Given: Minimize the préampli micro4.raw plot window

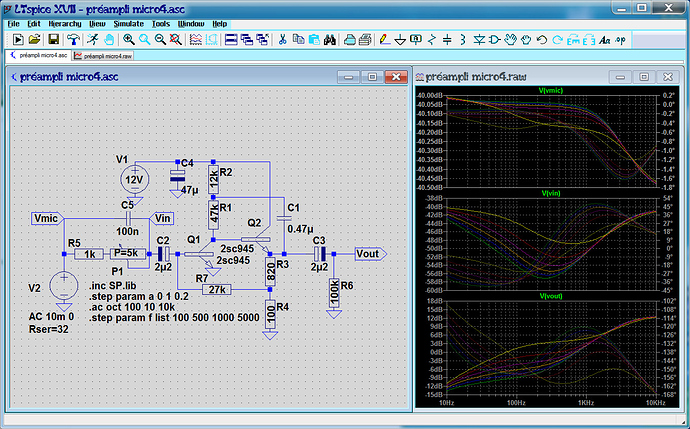Looking at the screenshot, I should (x=620, y=77).
